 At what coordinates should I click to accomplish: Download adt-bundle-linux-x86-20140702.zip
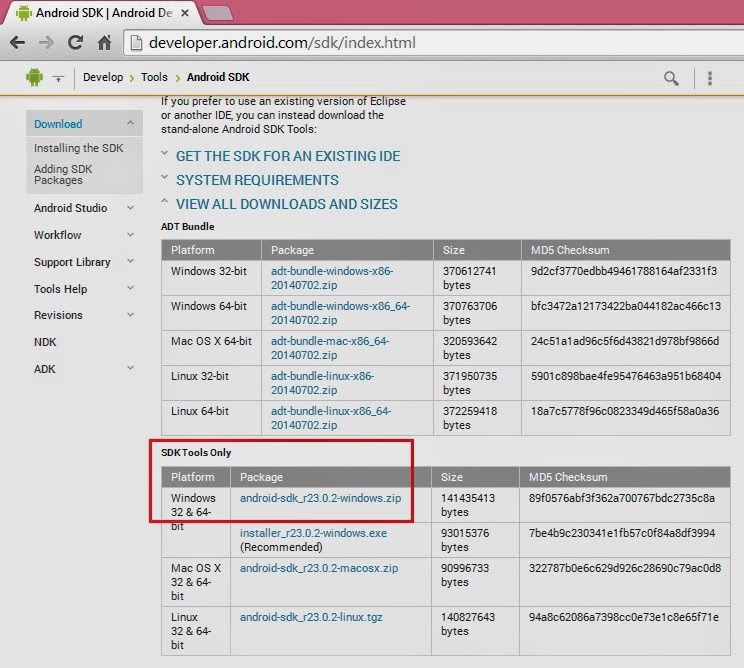(x=322, y=383)
